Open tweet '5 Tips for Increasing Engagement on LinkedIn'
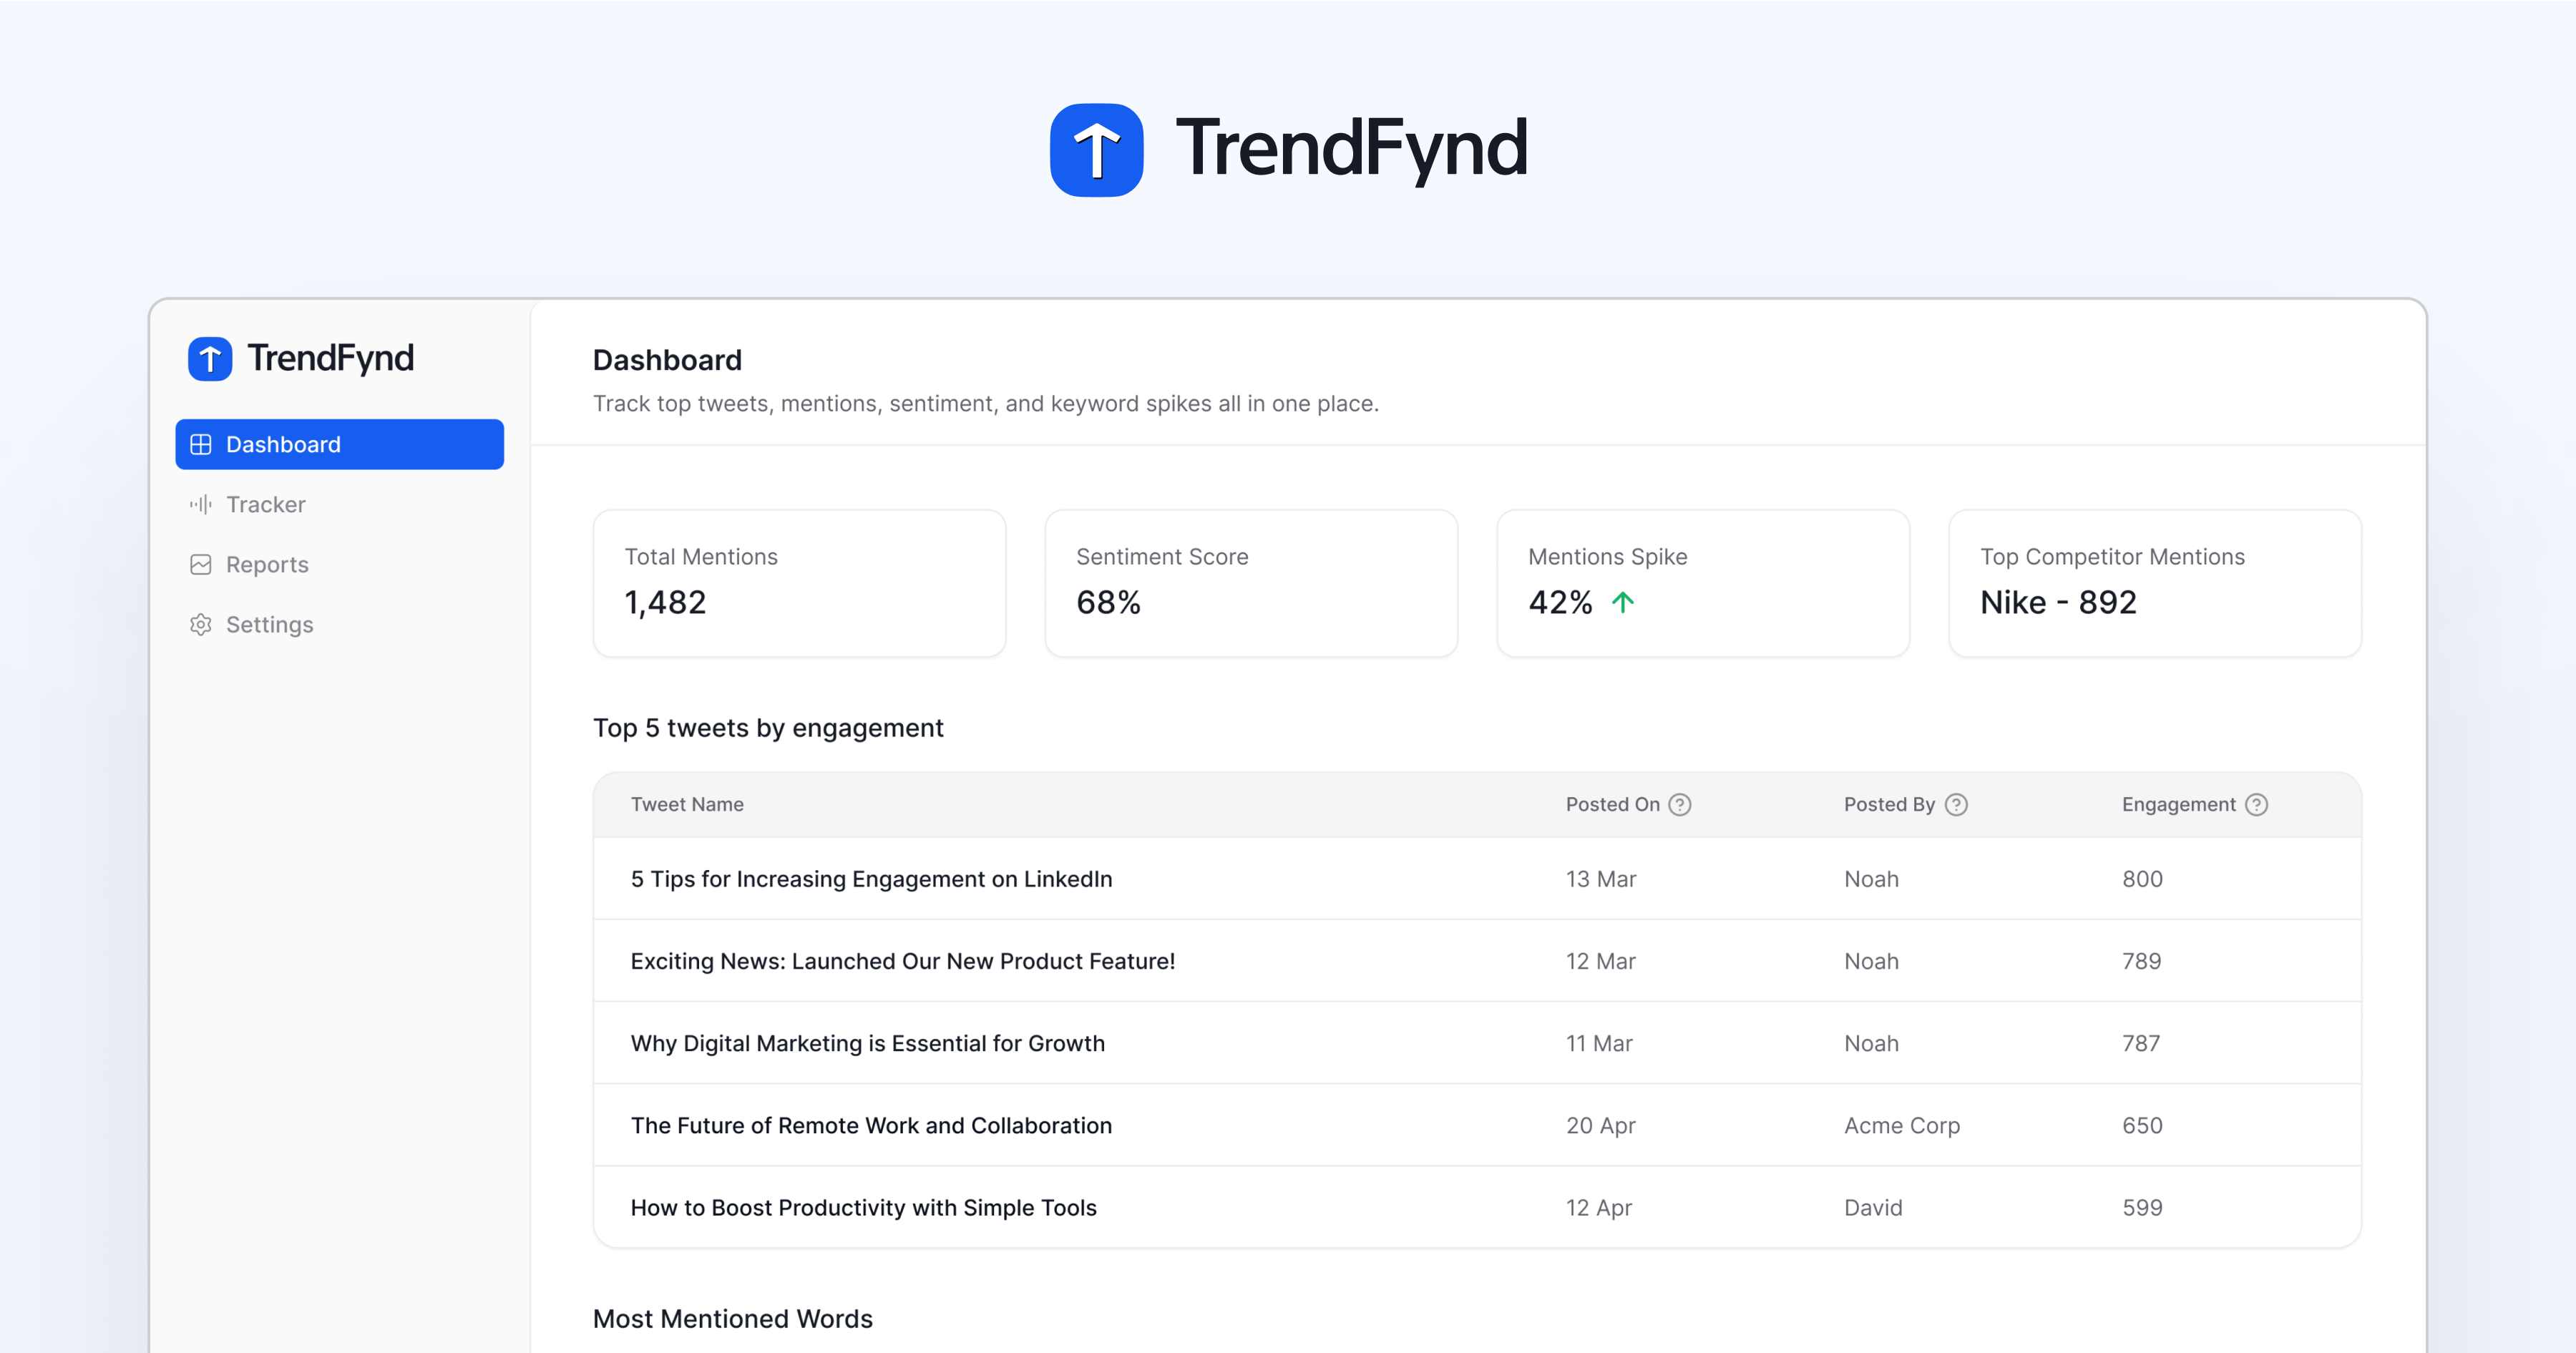 point(870,879)
